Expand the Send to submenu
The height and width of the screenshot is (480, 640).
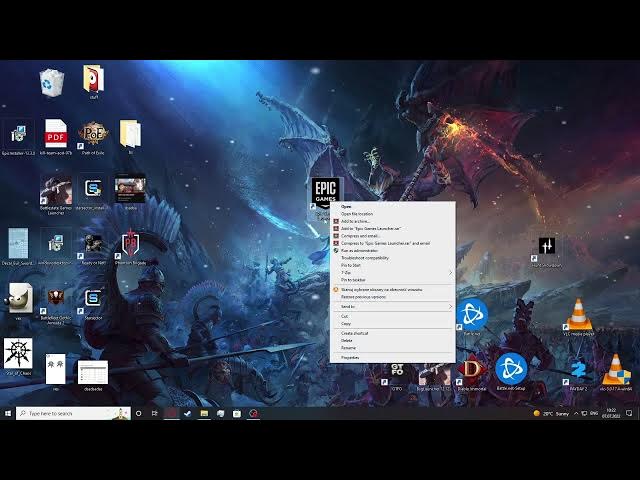click(x=393, y=307)
